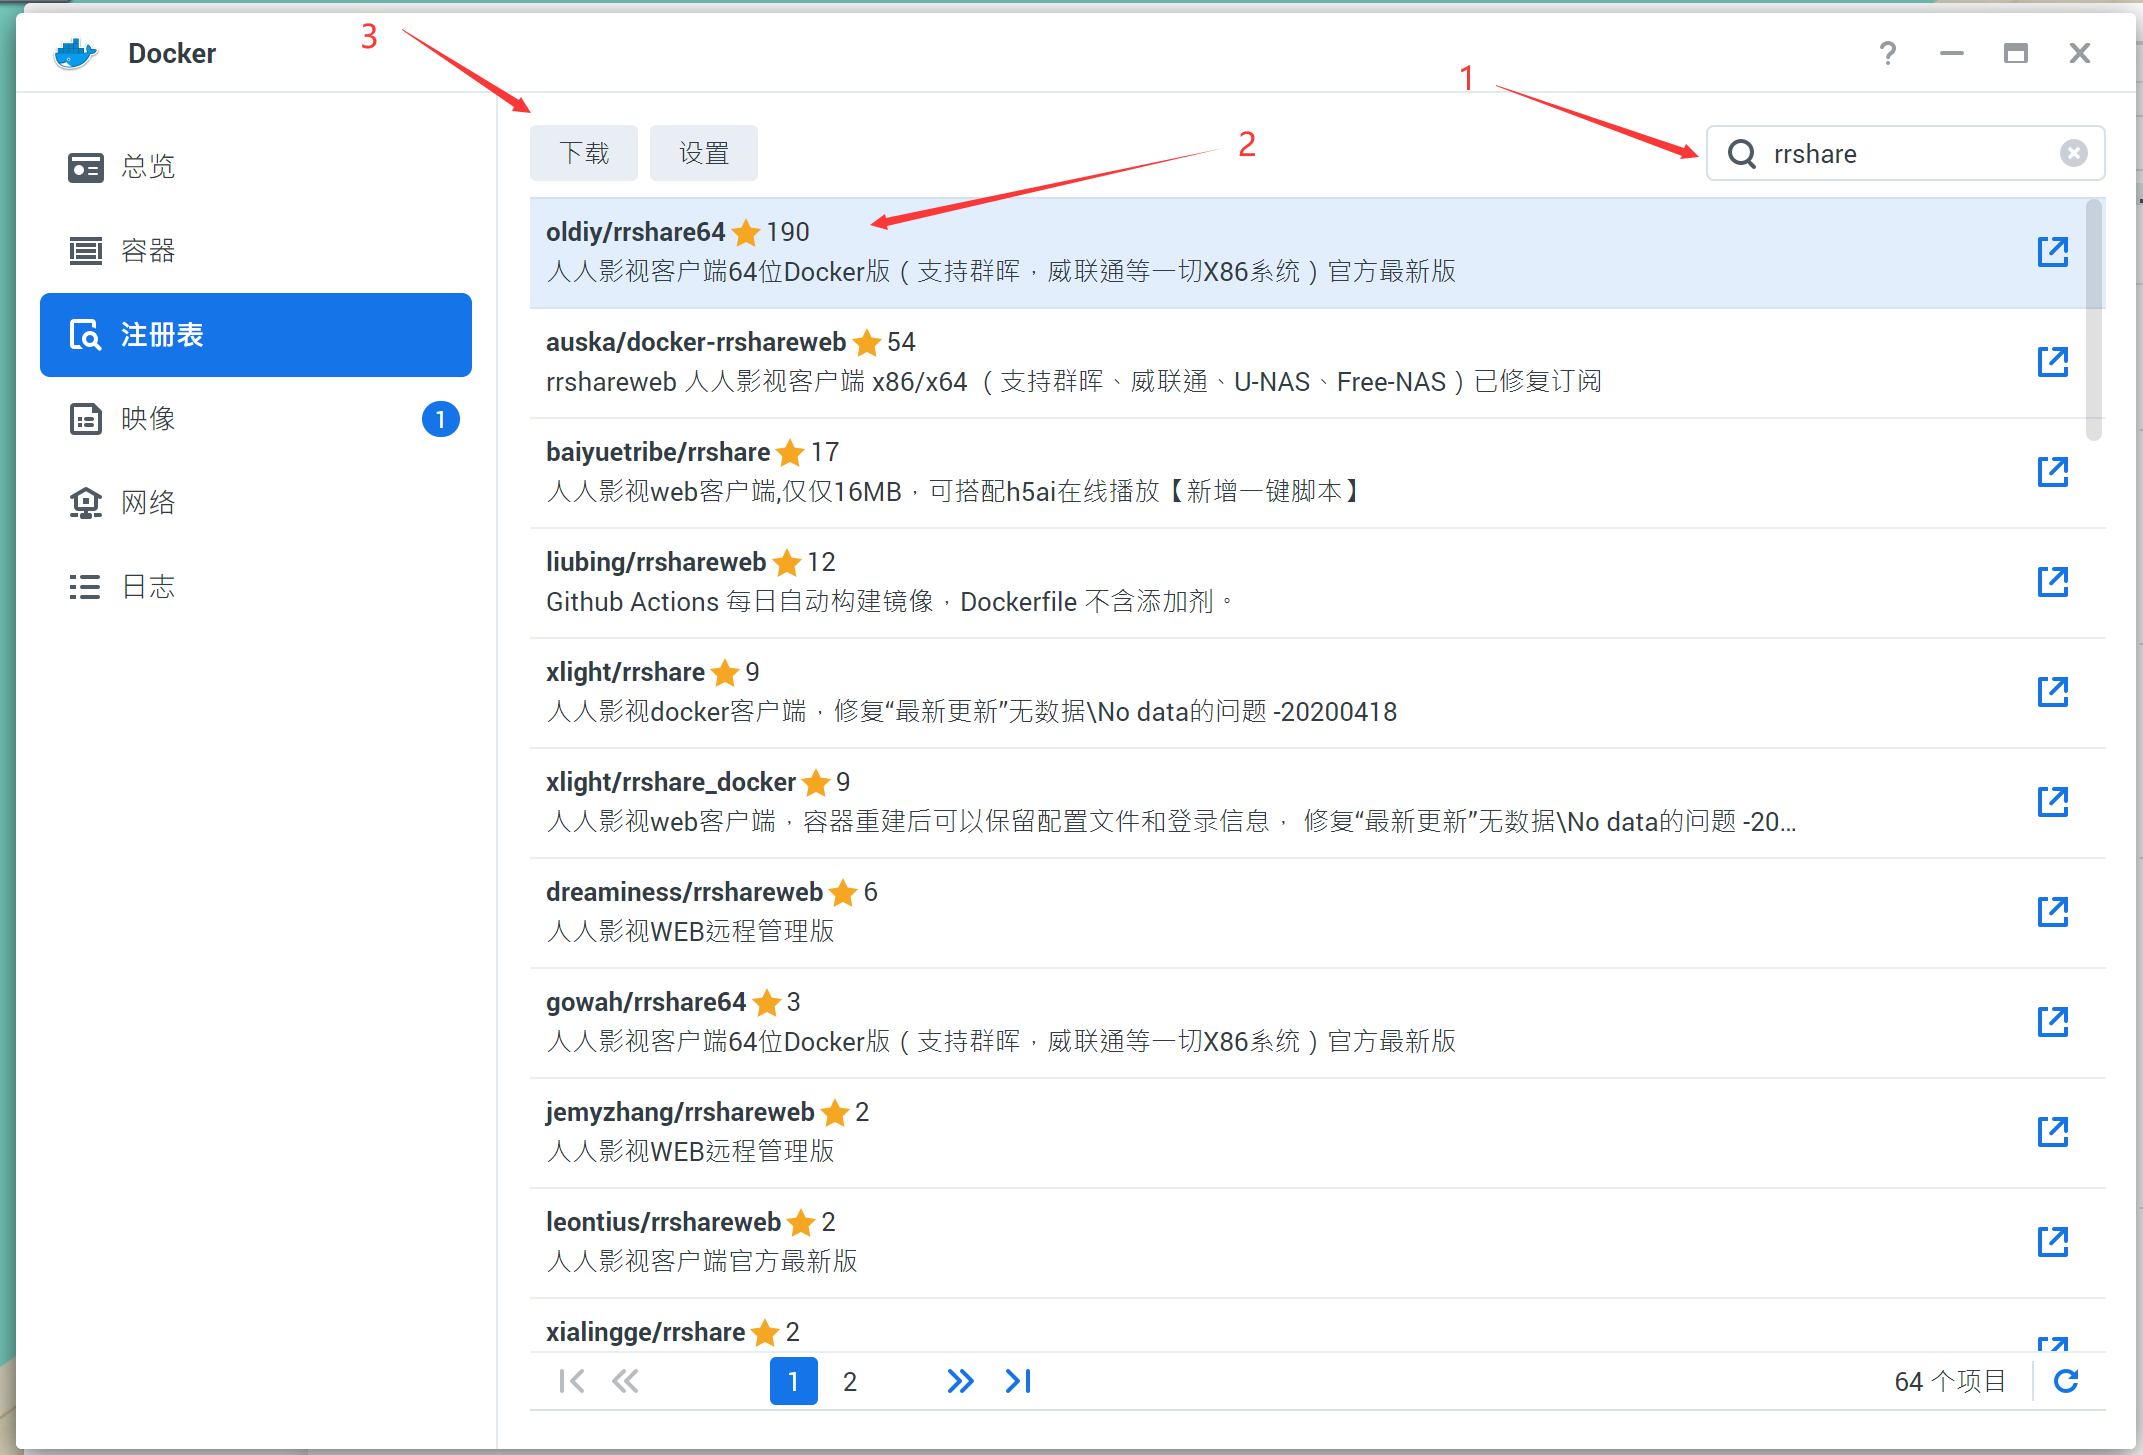Jump to the last results page
Screen dimensions: 2143x1455
tap(1018, 1381)
